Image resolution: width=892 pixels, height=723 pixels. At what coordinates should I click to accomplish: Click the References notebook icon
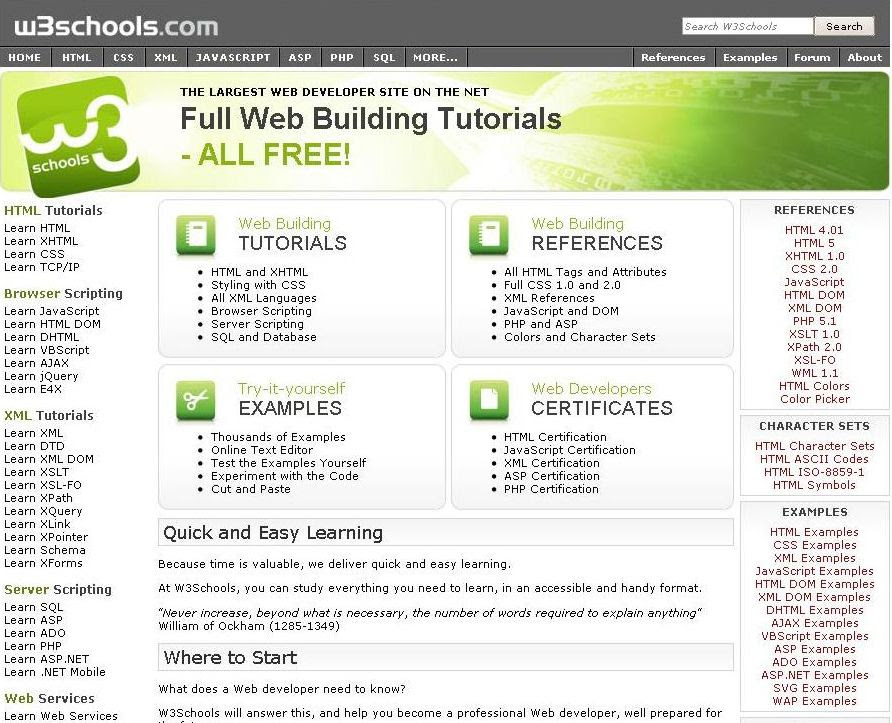click(x=489, y=234)
